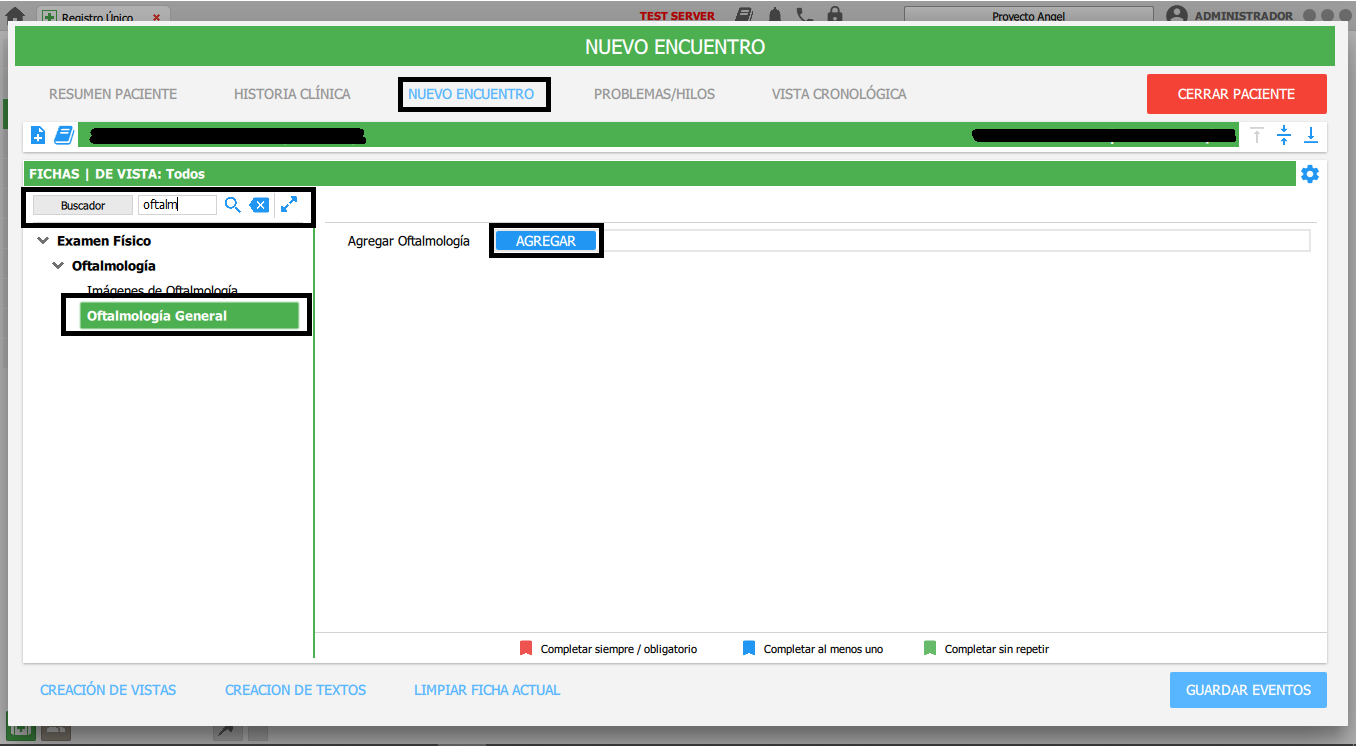Screen dimensions: 1356x746
Task: Click the padlock icon in top bar
Action: 834,16
